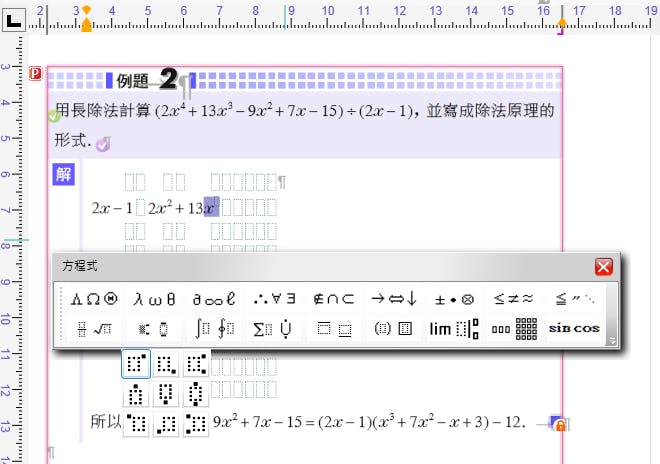The height and width of the screenshot is (464, 660).
Task: Choose the subscript template in popup
Action: click(x=165, y=364)
